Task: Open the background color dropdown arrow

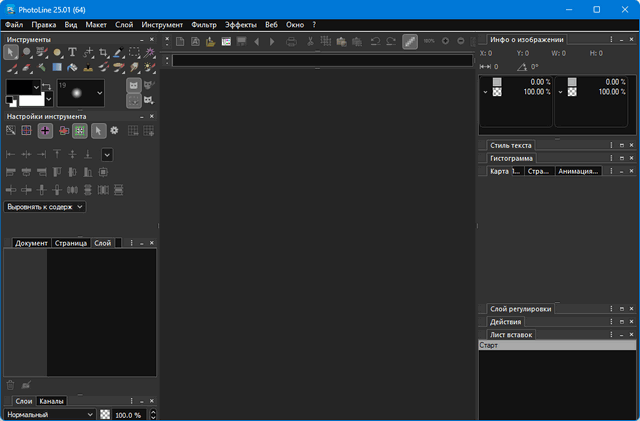Action: coord(49,99)
